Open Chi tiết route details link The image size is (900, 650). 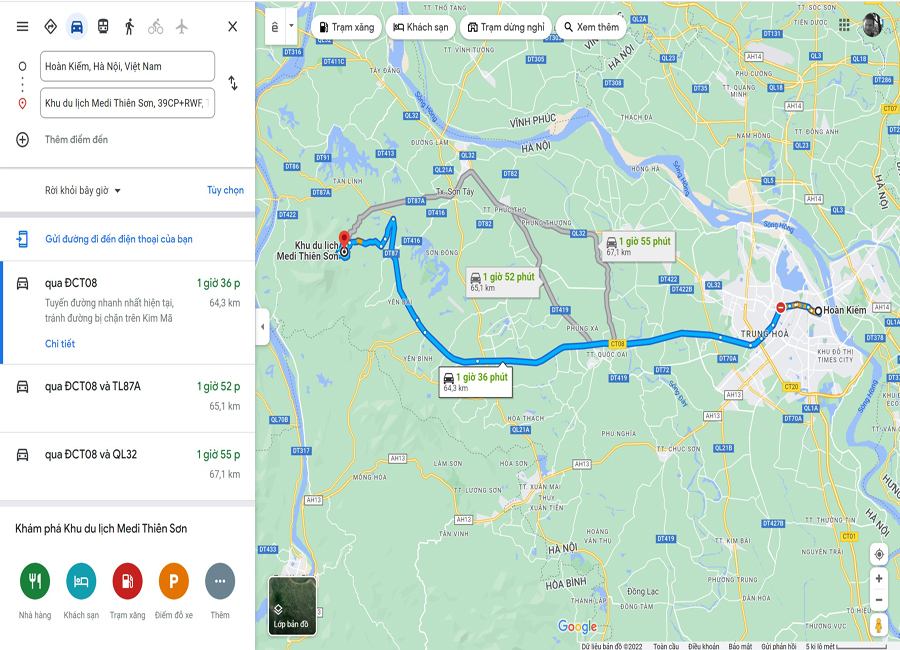coord(60,343)
